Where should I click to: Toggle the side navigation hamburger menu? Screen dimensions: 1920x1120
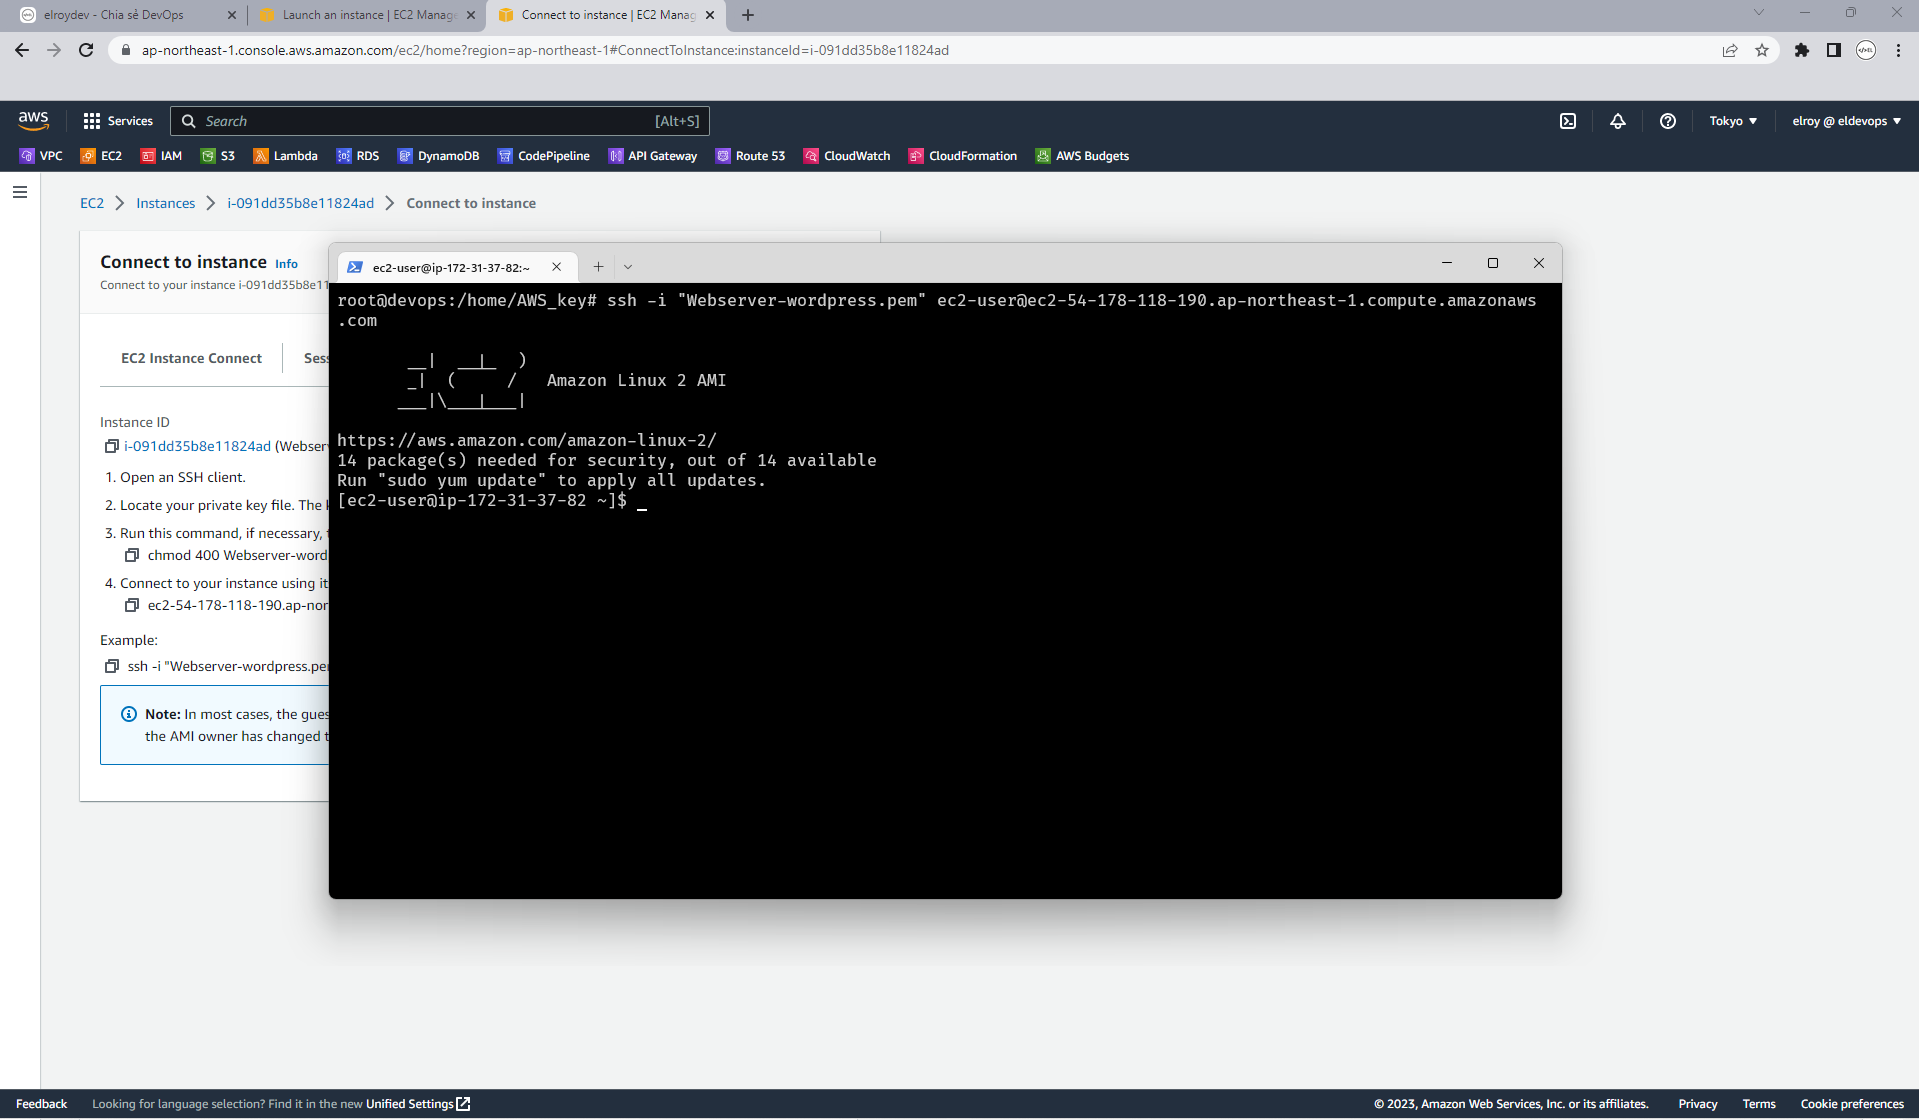[20, 192]
